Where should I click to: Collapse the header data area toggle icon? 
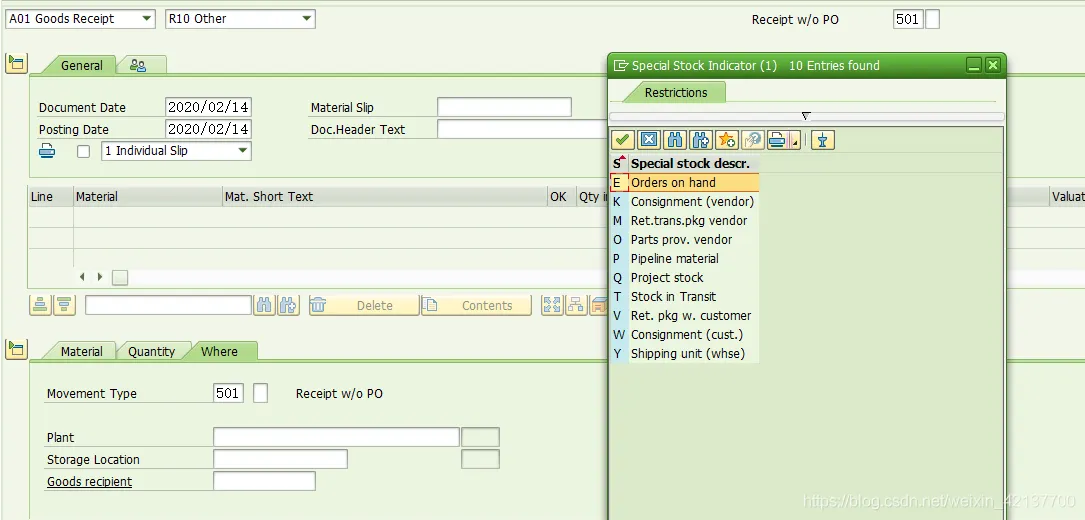tap(16, 64)
